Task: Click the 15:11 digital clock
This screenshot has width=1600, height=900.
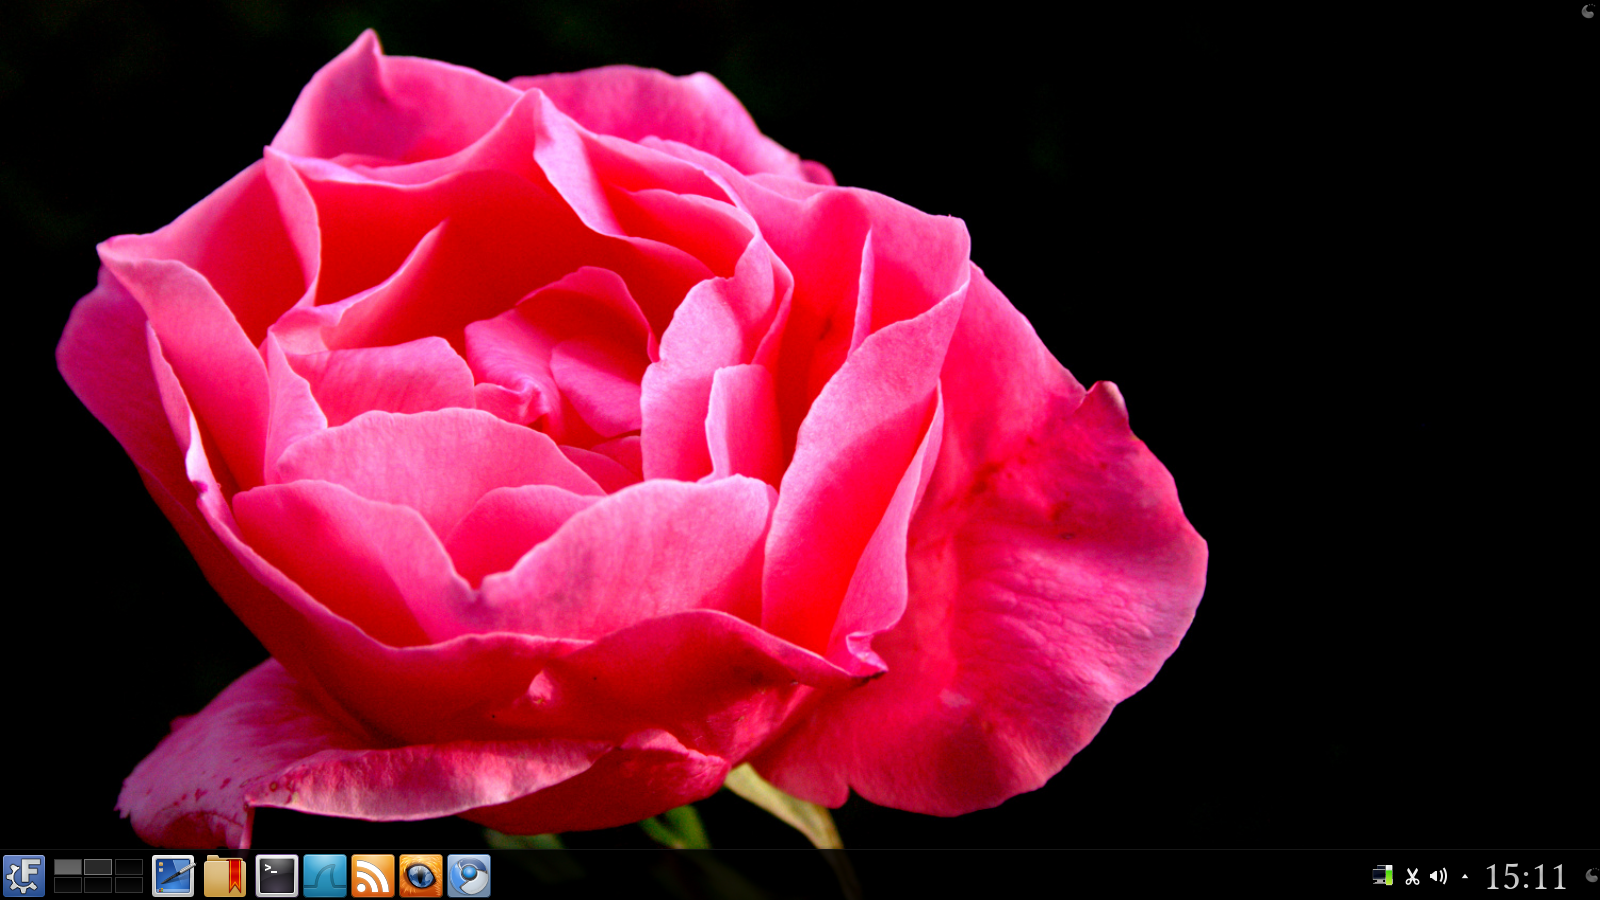Action: (1525, 877)
